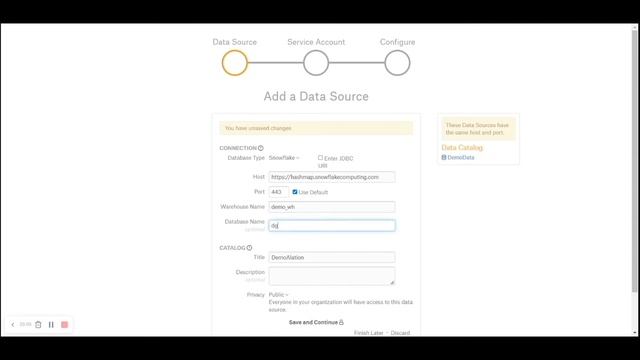Select the Configure step circle
This screenshot has width=640, height=360.
(397, 63)
